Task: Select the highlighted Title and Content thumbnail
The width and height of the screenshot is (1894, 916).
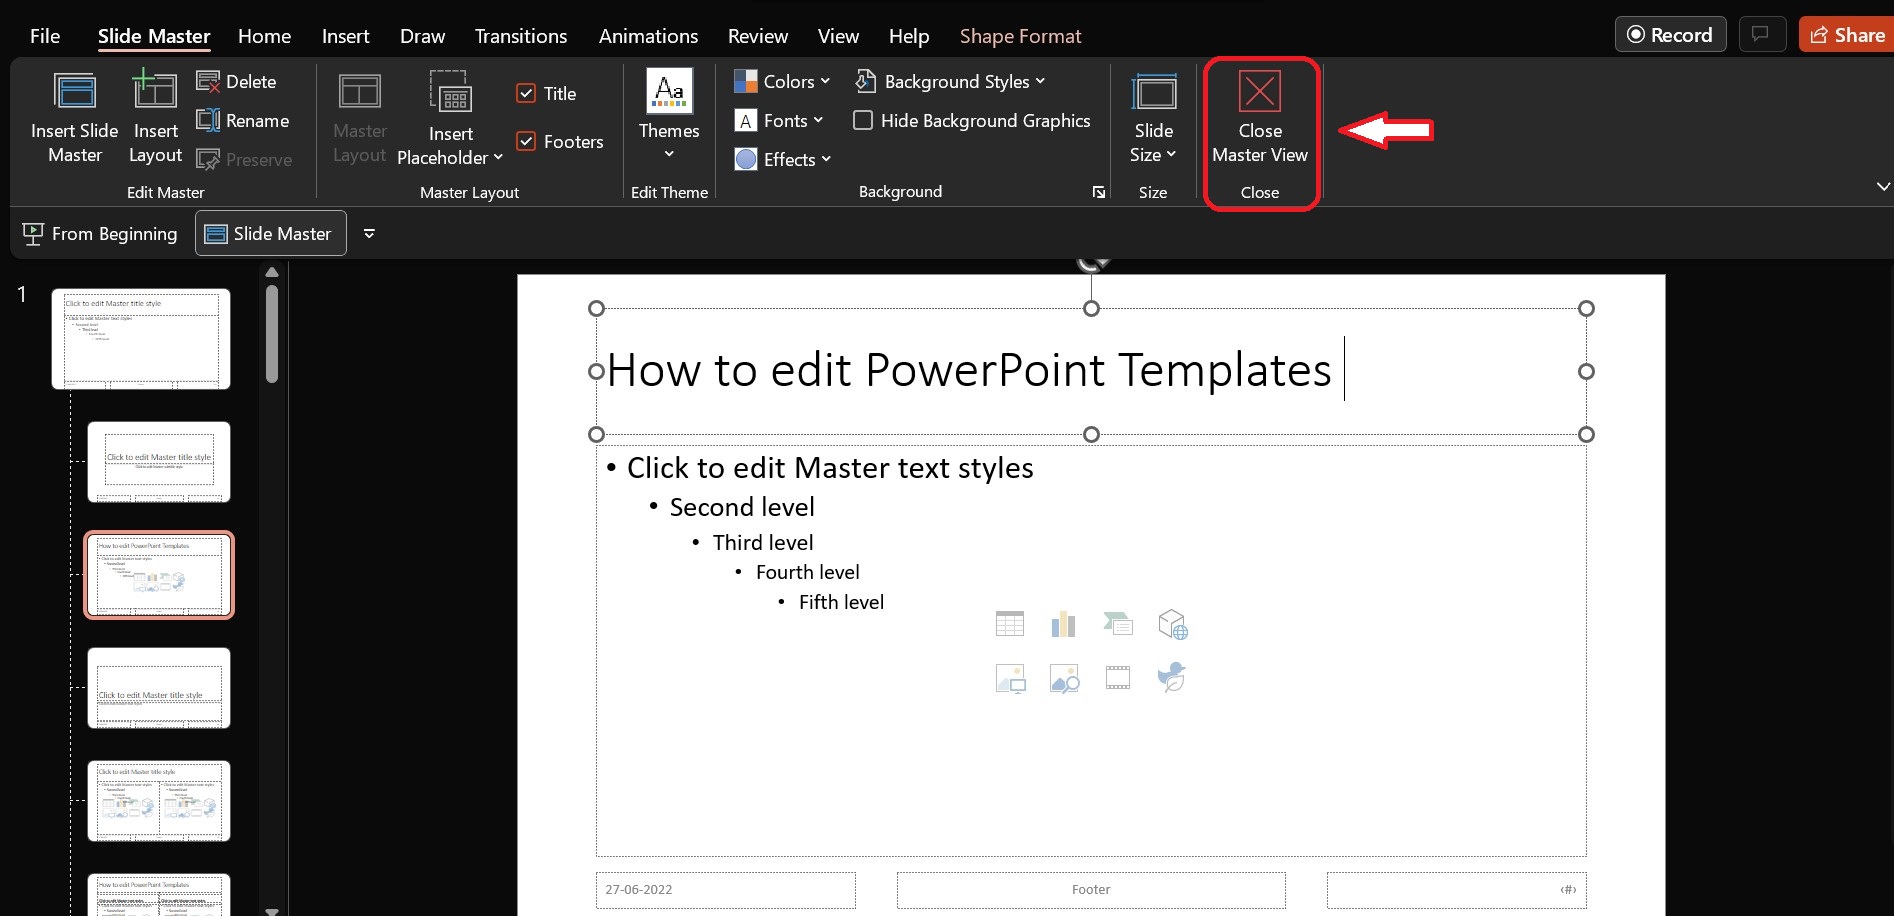Action: pos(159,575)
